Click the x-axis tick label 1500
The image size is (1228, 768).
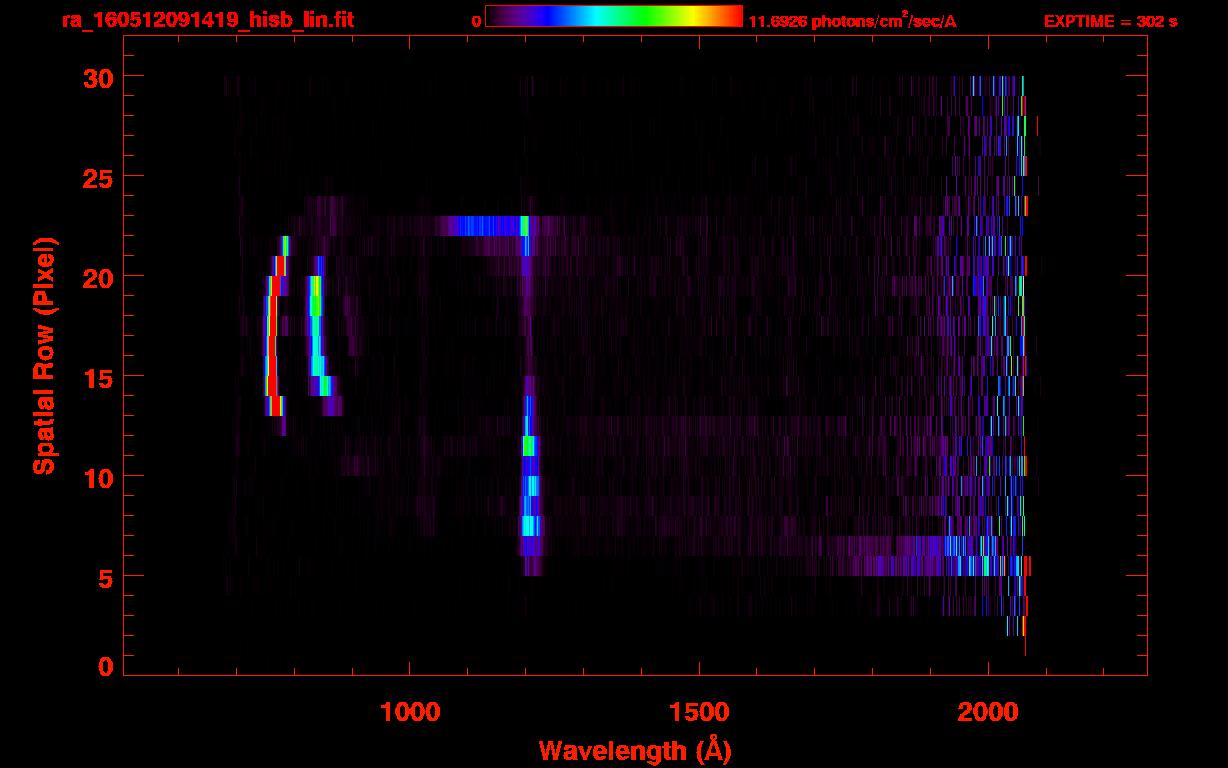[699, 712]
